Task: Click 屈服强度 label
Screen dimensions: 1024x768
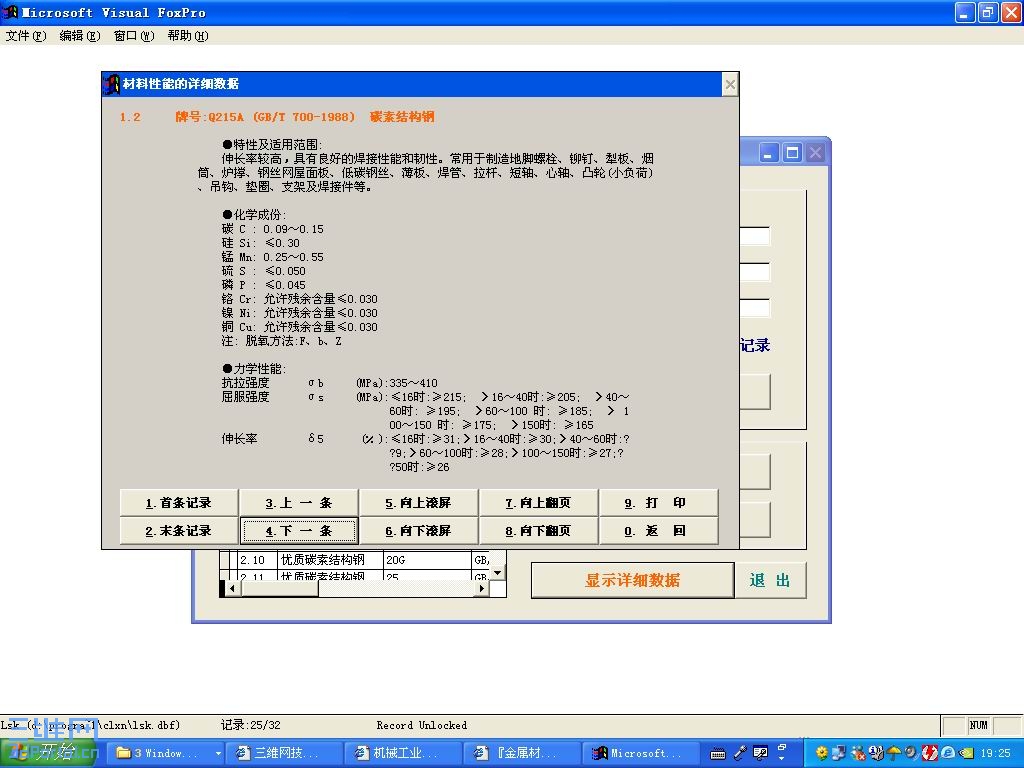Action: pyautogui.click(x=246, y=396)
